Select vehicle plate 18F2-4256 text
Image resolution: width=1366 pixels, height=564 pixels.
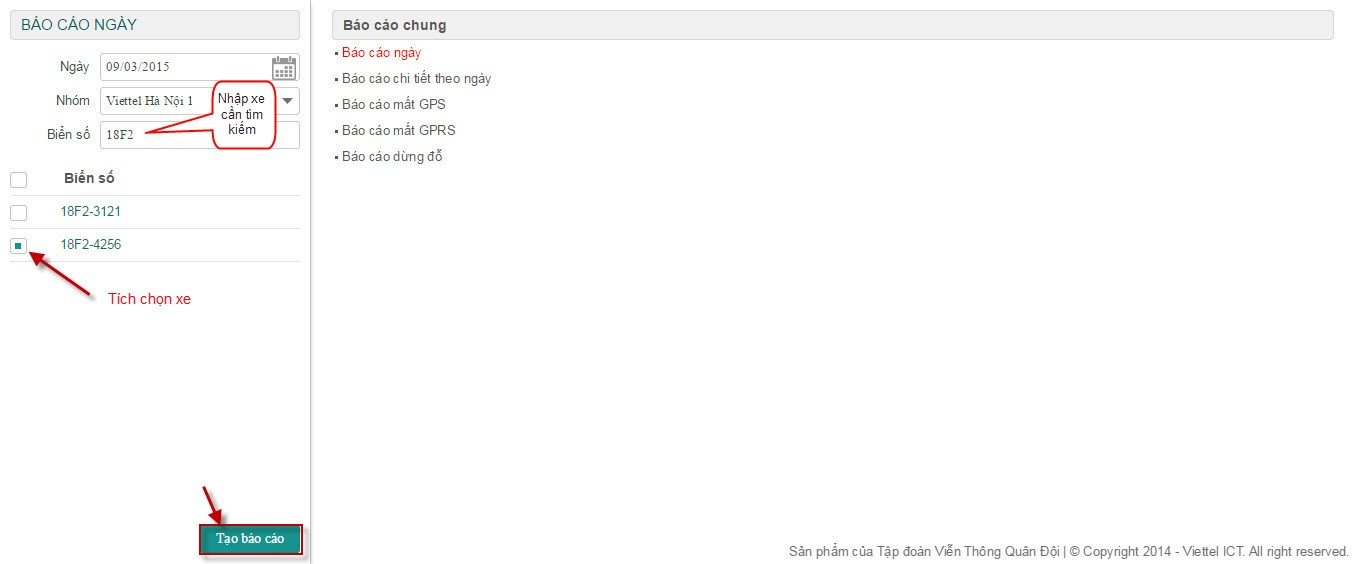click(x=91, y=245)
